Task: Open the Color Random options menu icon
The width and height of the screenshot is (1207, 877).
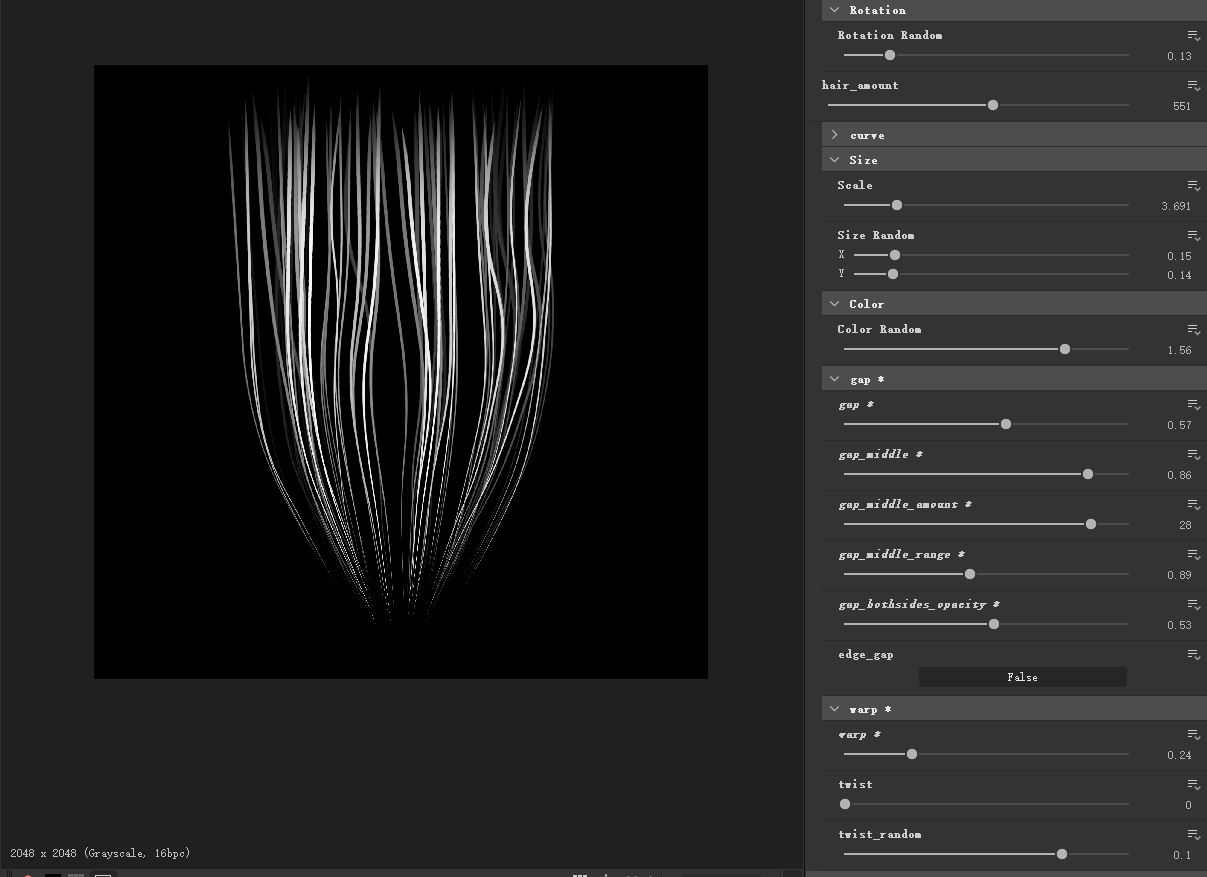Action: click(x=1193, y=330)
